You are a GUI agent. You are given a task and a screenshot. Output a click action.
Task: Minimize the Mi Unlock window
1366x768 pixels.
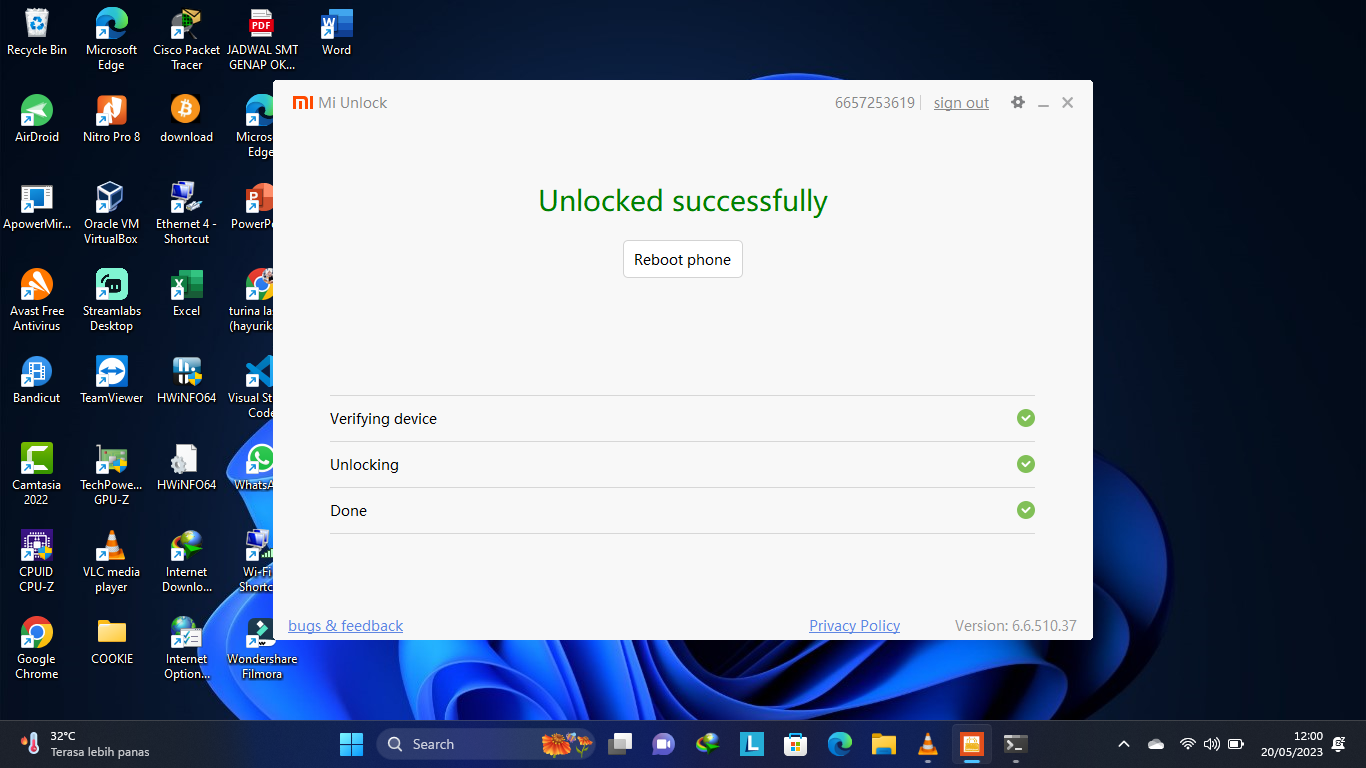[1043, 103]
